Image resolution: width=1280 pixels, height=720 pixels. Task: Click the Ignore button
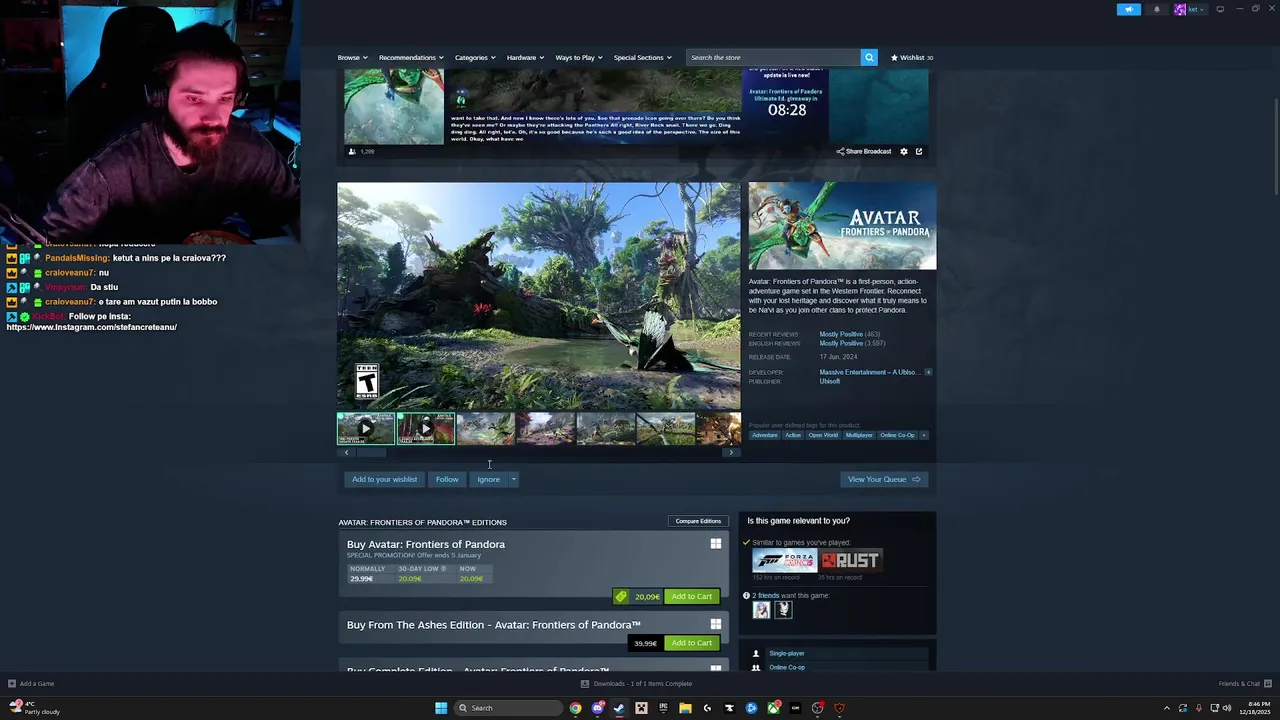(x=488, y=479)
